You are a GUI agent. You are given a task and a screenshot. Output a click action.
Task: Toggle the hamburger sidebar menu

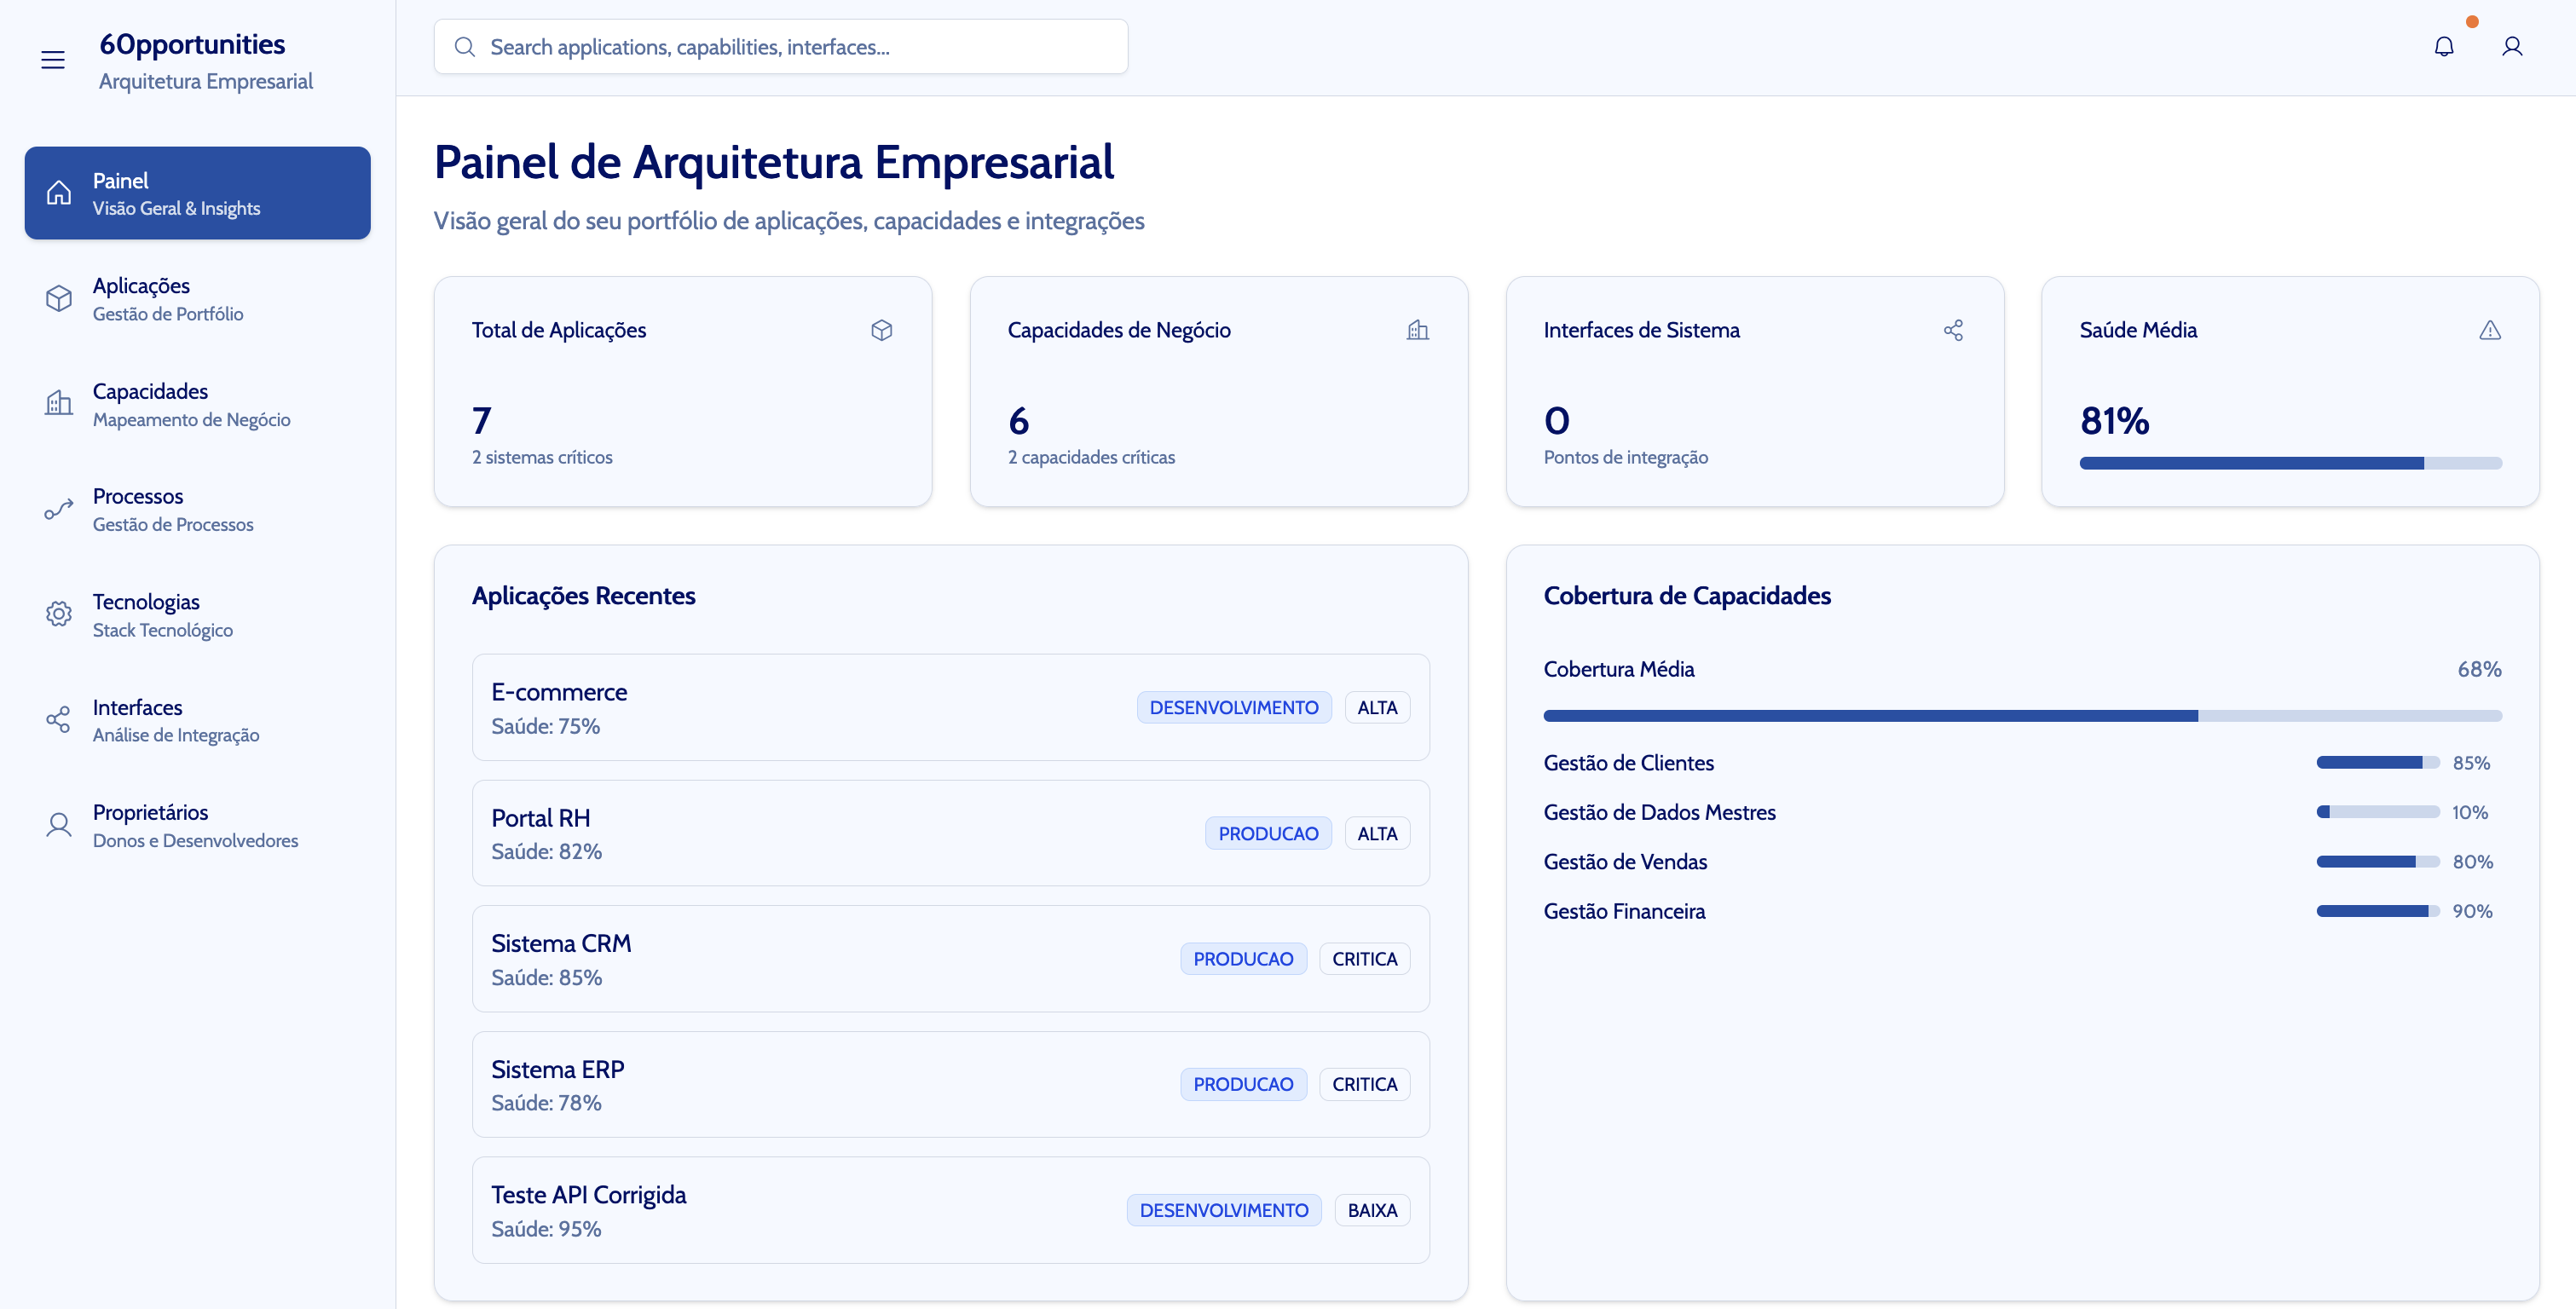click(x=53, y=60)
